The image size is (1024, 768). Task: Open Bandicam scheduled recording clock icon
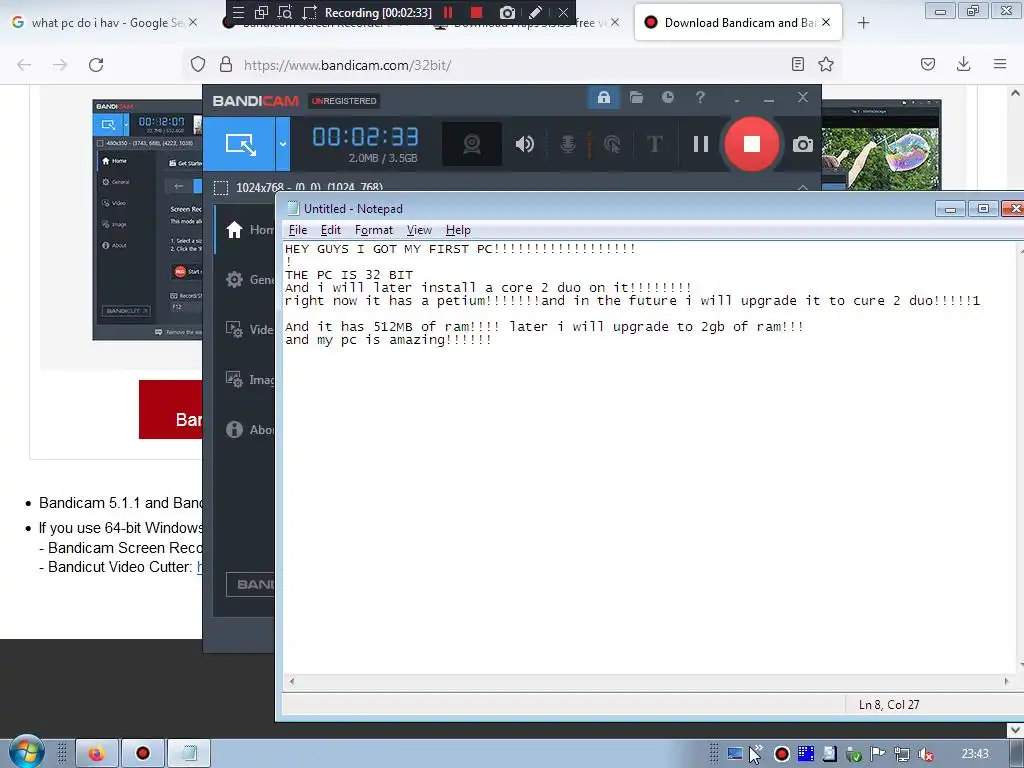point(667,97)
